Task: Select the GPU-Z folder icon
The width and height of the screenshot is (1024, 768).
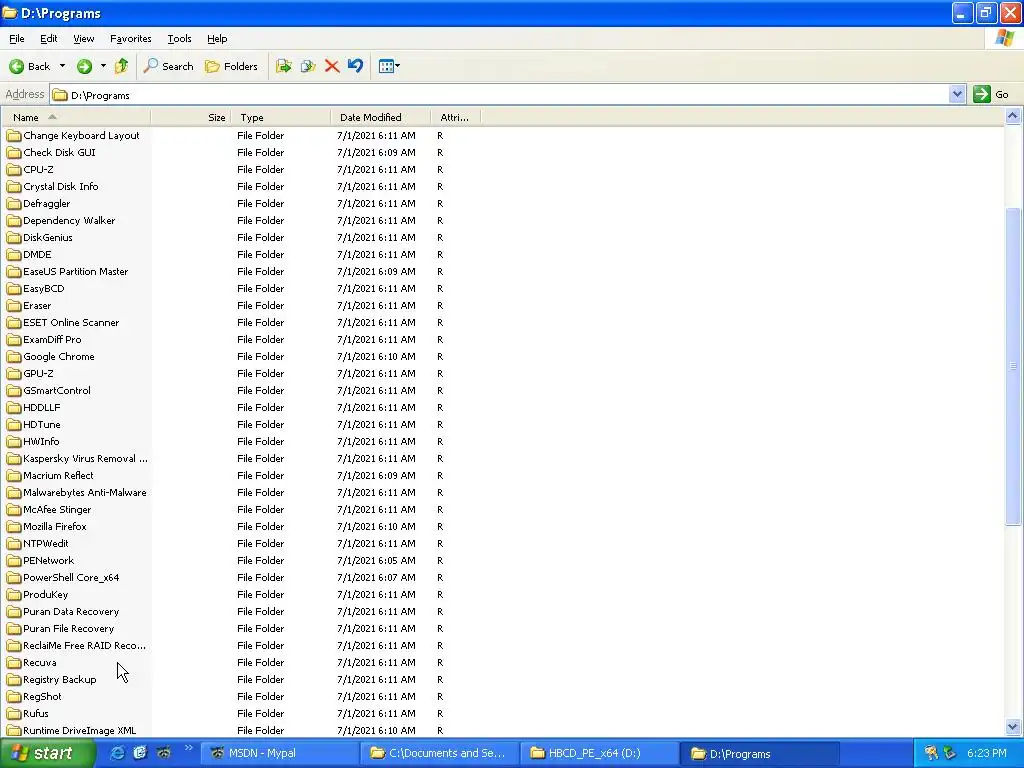Action: point(14,374)
